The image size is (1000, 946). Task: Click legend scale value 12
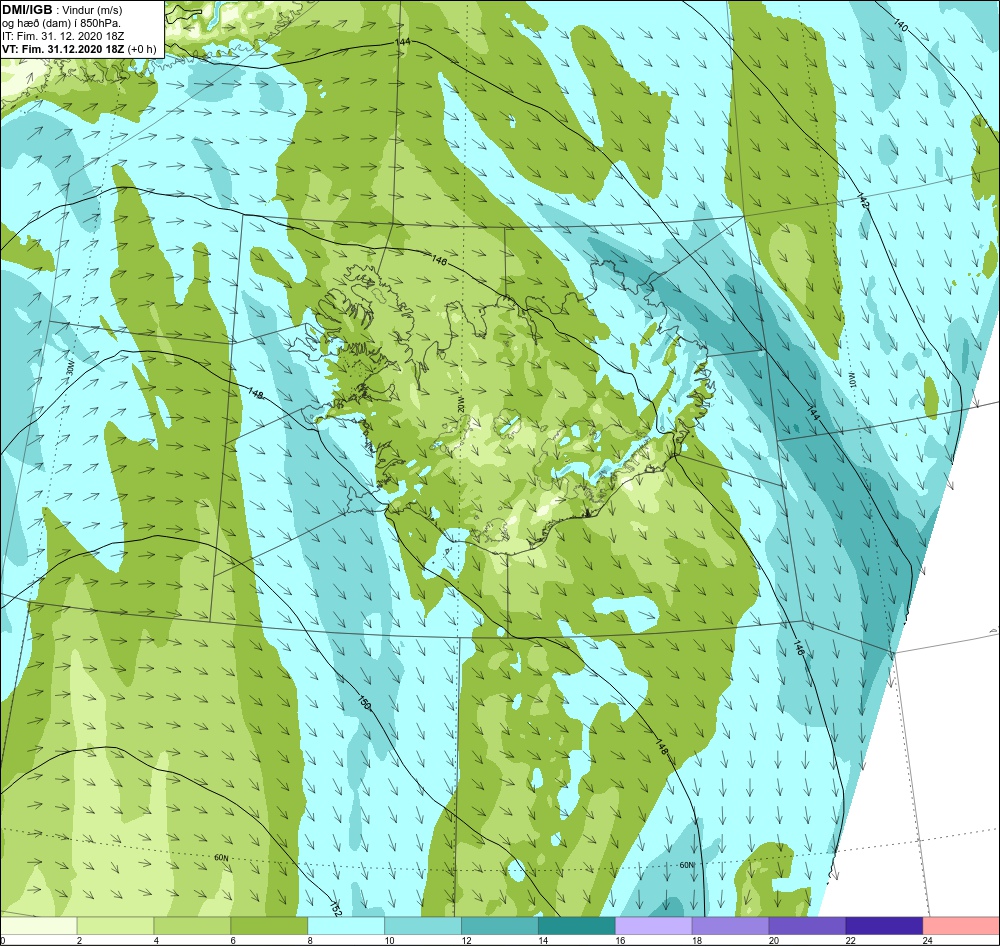(x=466, y=940)
